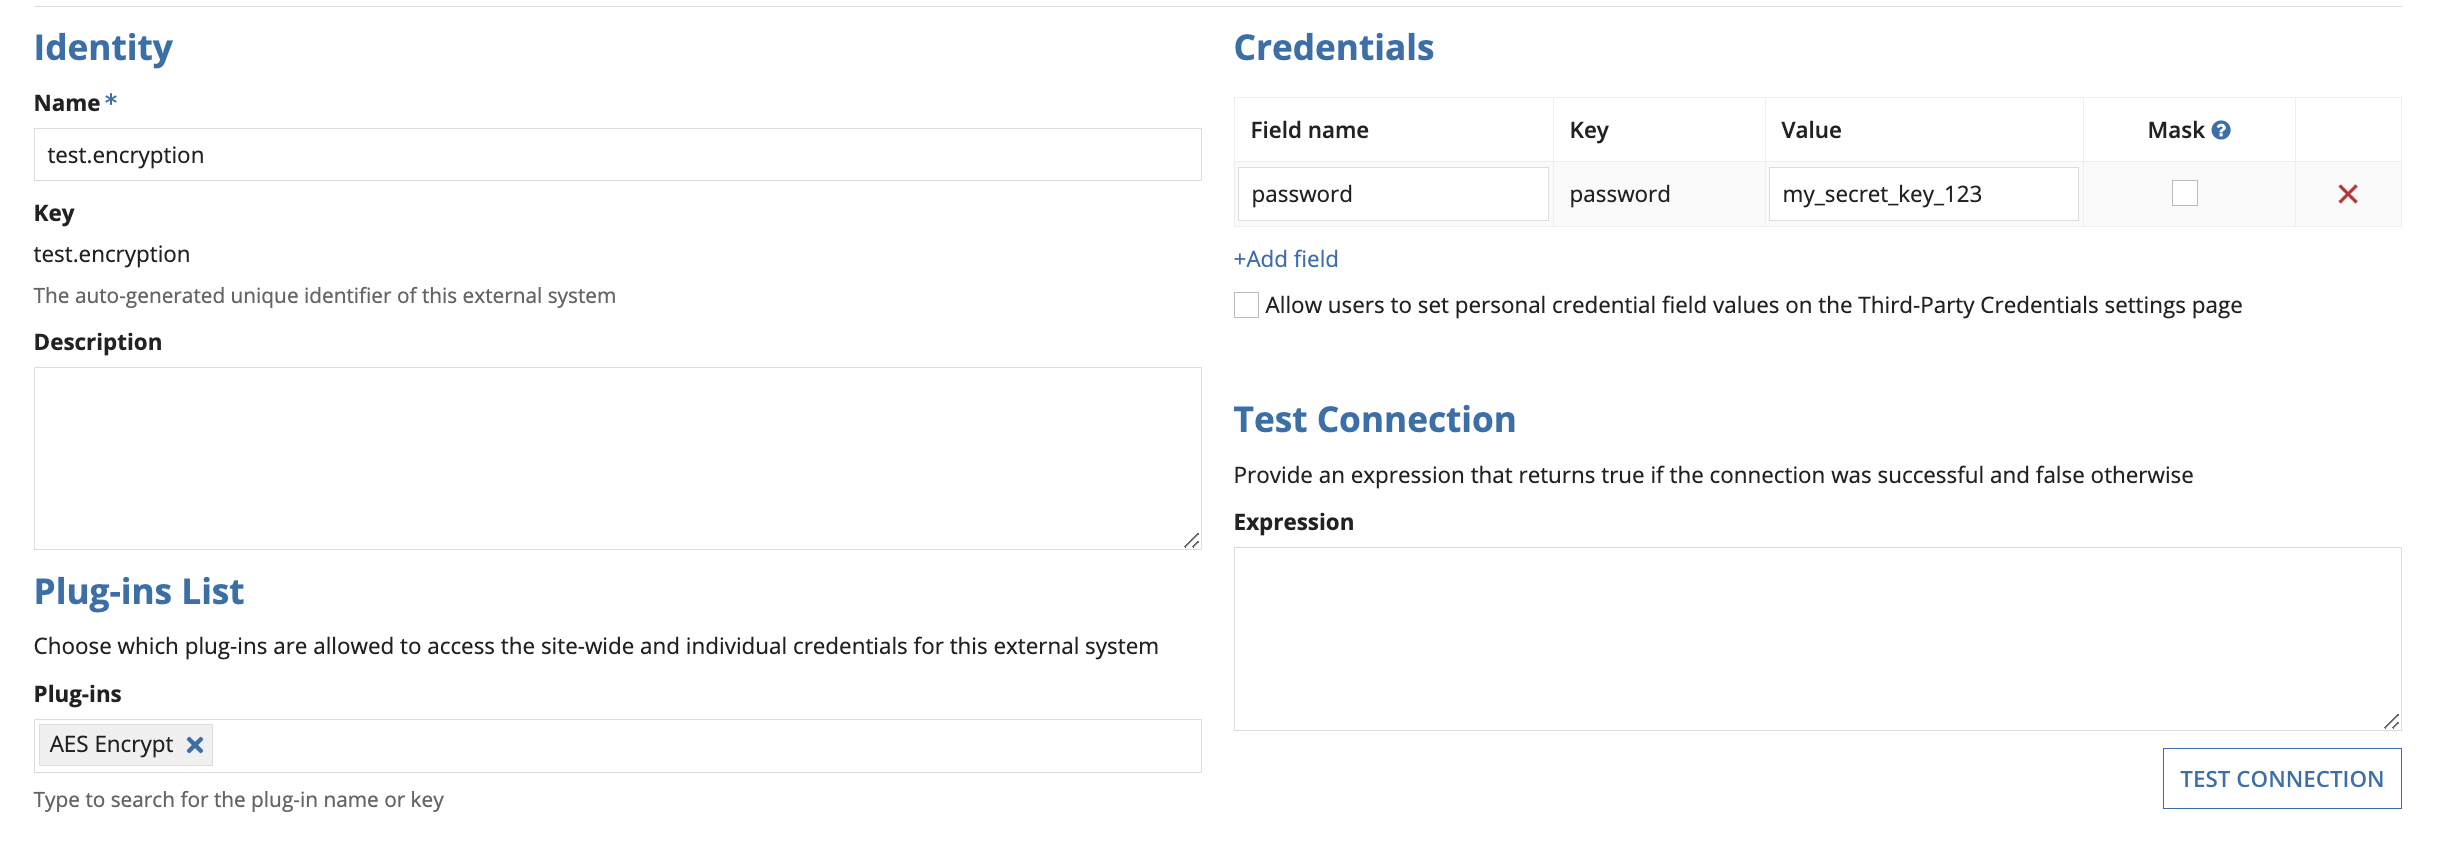Click the auto-generated unique identifier hint text

[x=325, y=296]
